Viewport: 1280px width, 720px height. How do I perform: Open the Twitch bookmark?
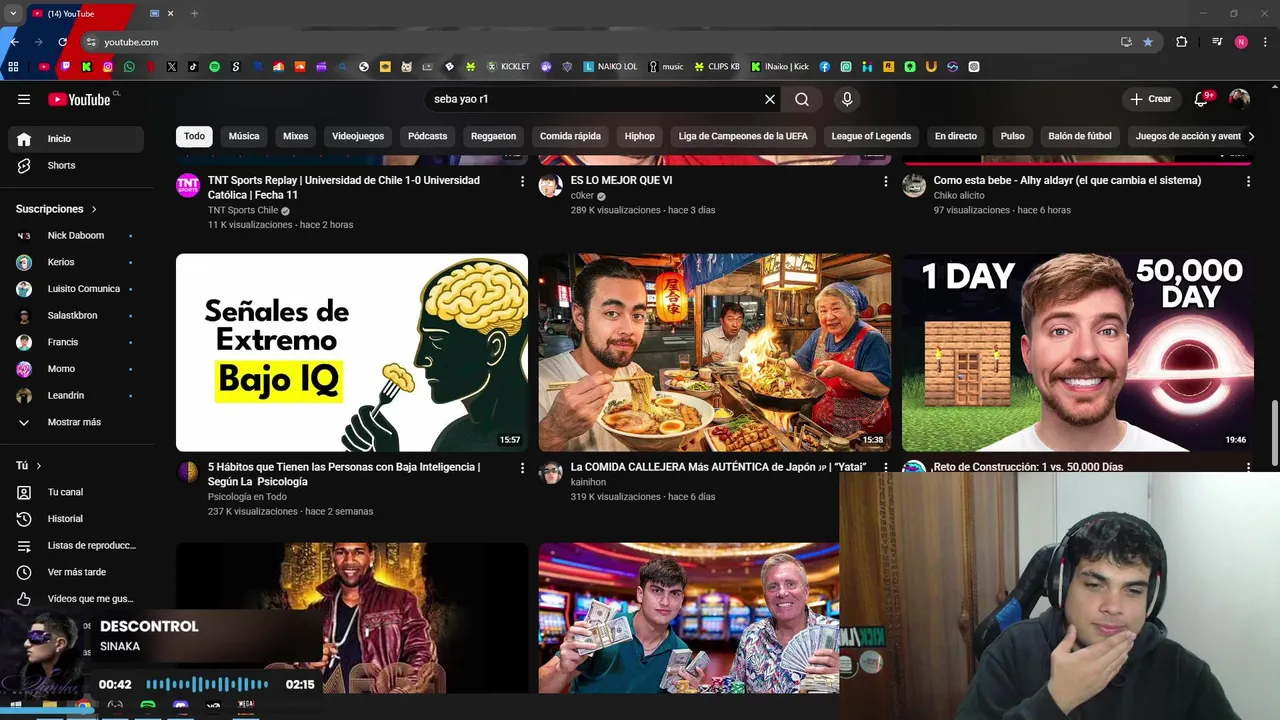coord(66,67)
